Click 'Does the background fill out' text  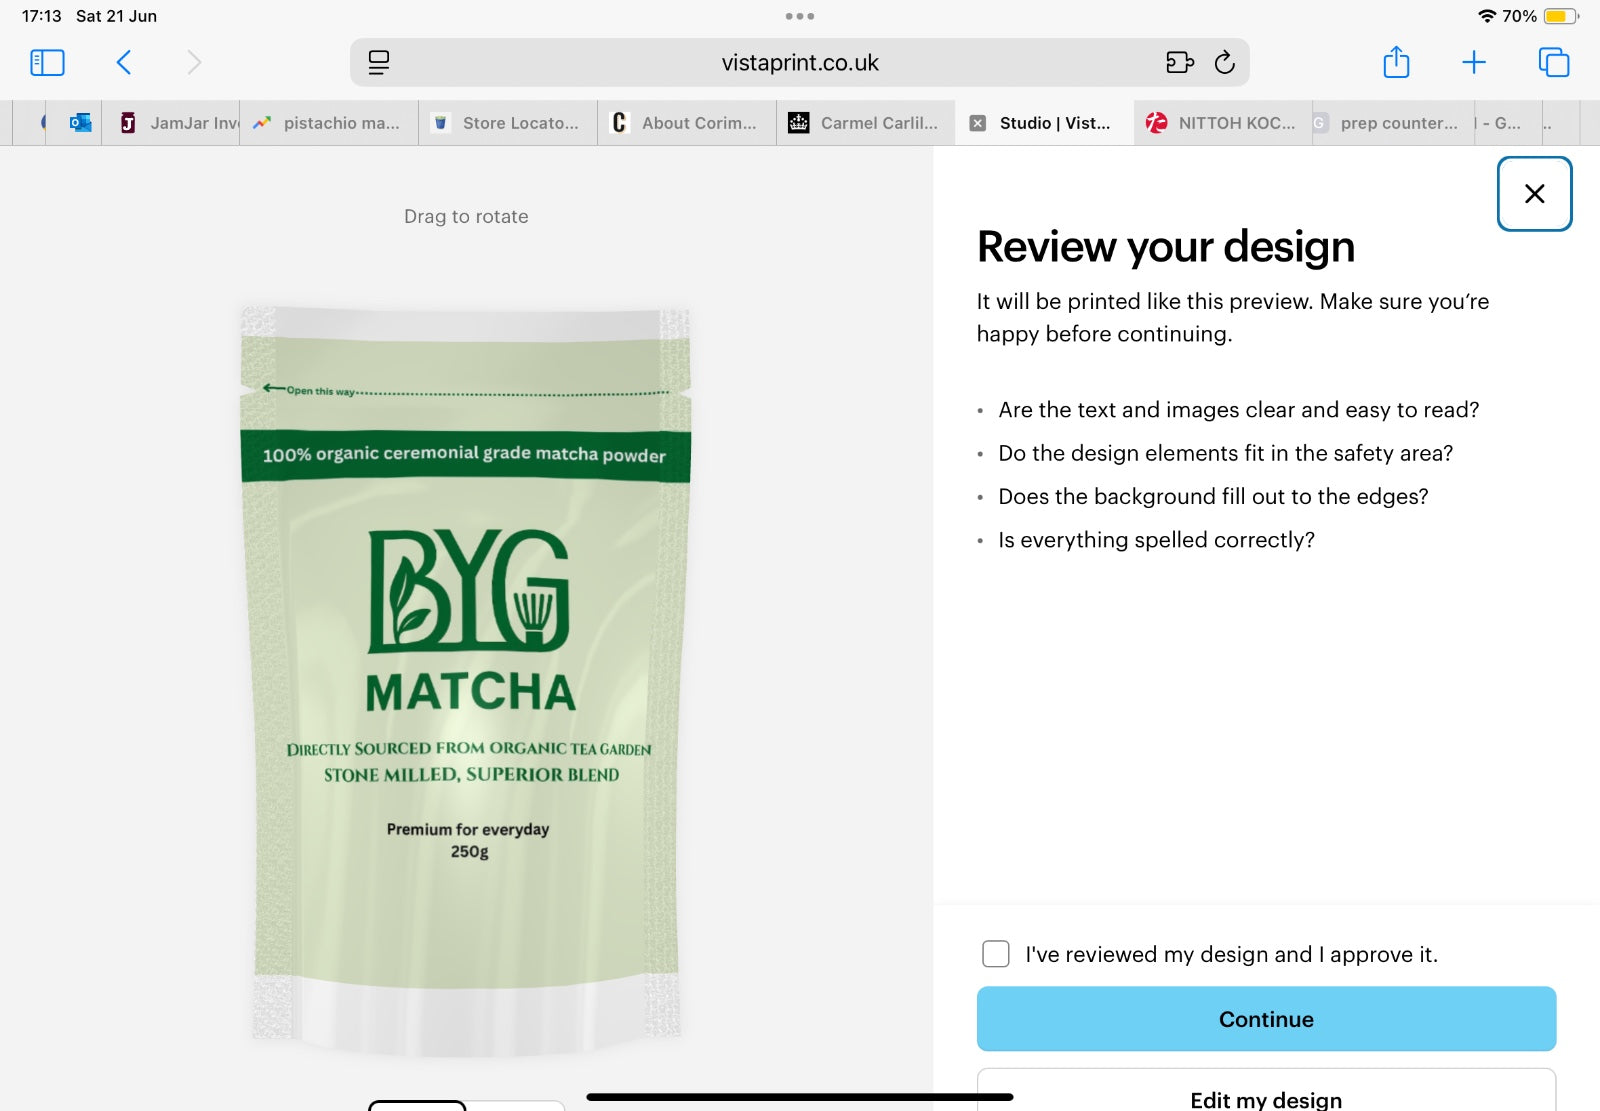pos(1213,497)
